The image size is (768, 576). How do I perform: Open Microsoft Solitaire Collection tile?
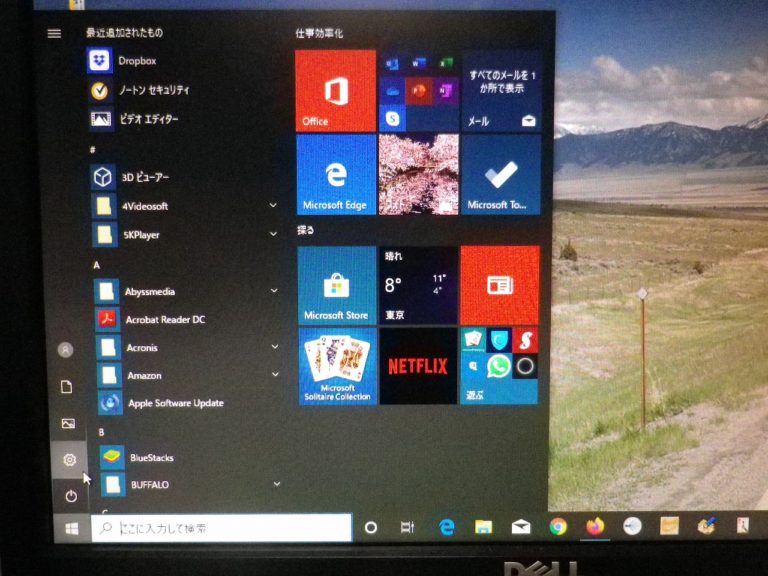(x=338, y=366)
